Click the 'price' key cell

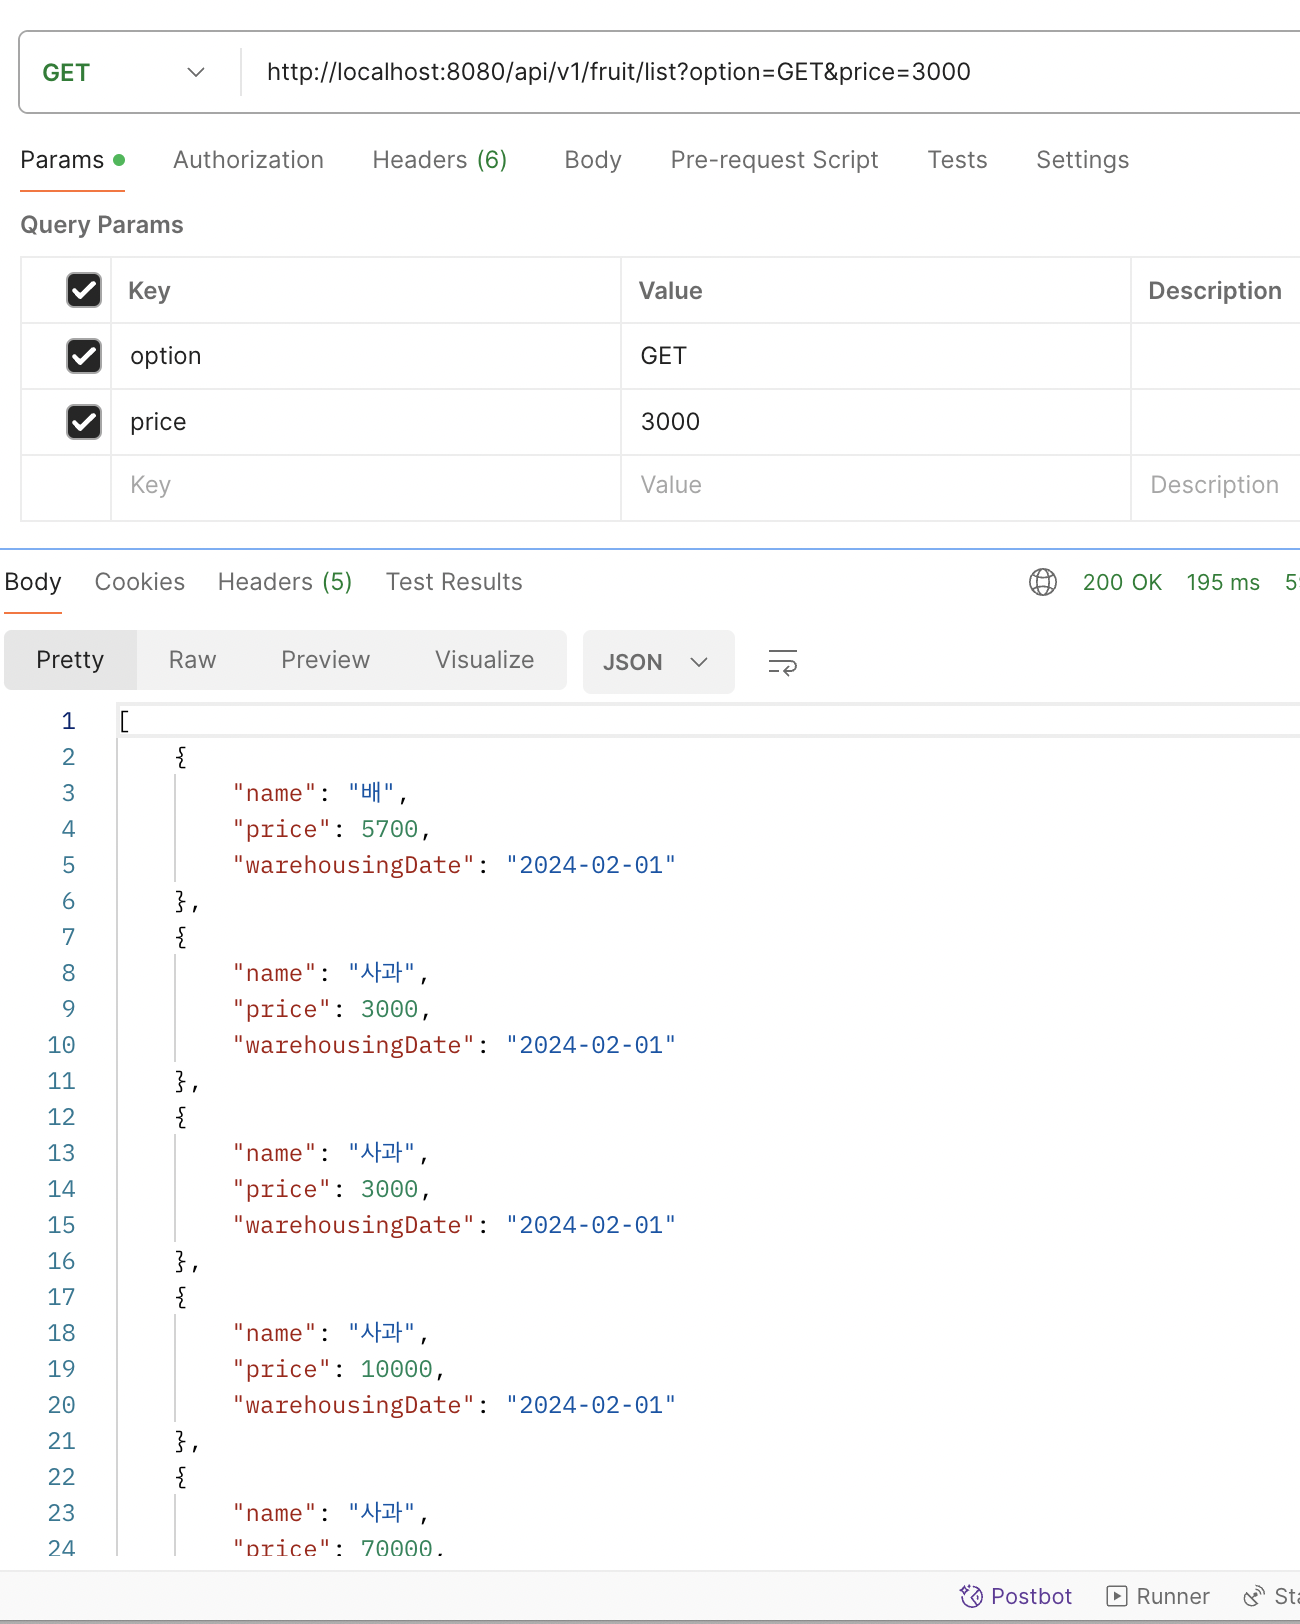[366, 422]
